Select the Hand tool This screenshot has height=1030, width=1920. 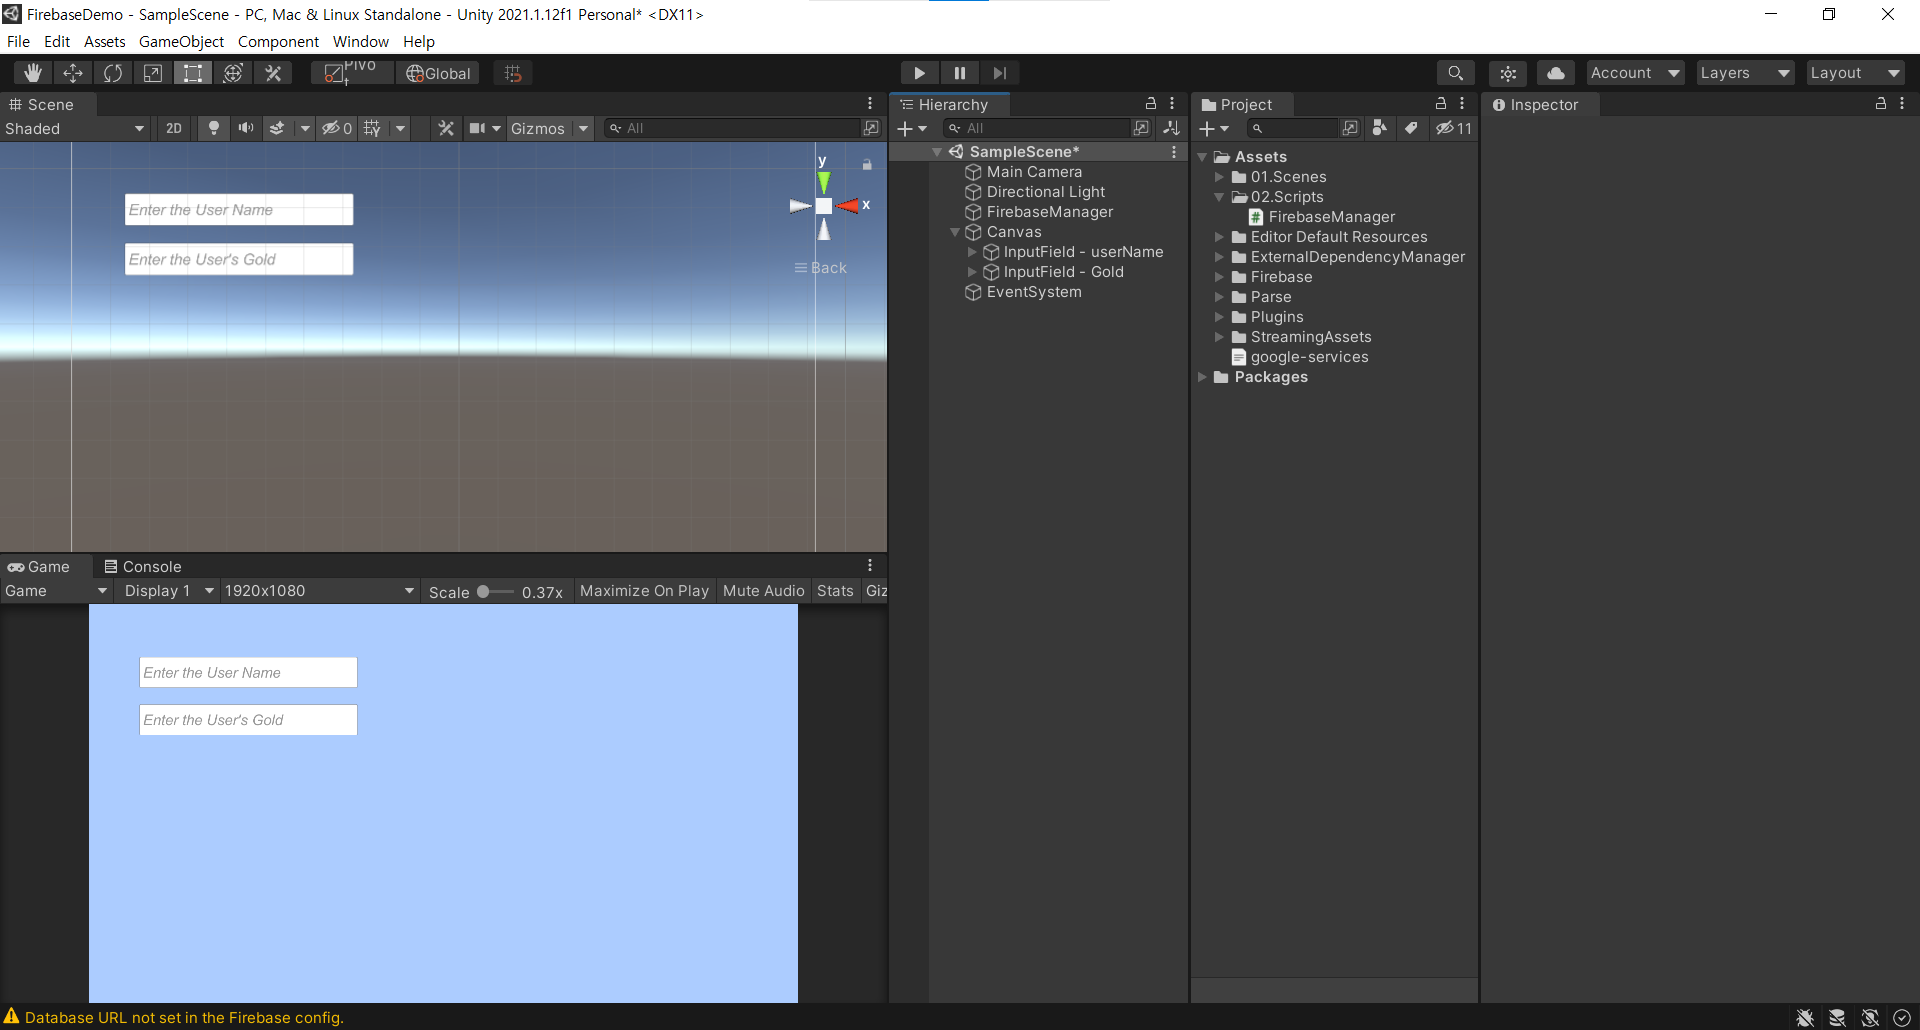[x=33, y=73]
